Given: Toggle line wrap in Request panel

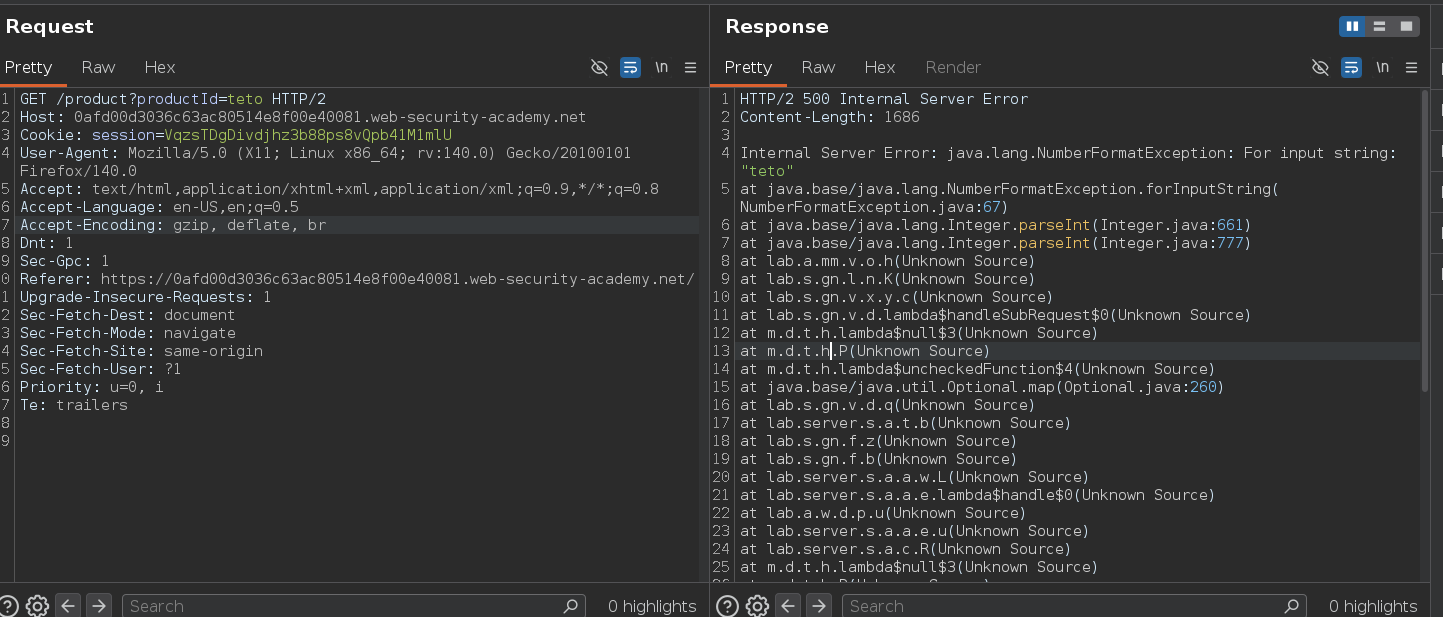Looking at the screenshot, I should click(630, 67).
